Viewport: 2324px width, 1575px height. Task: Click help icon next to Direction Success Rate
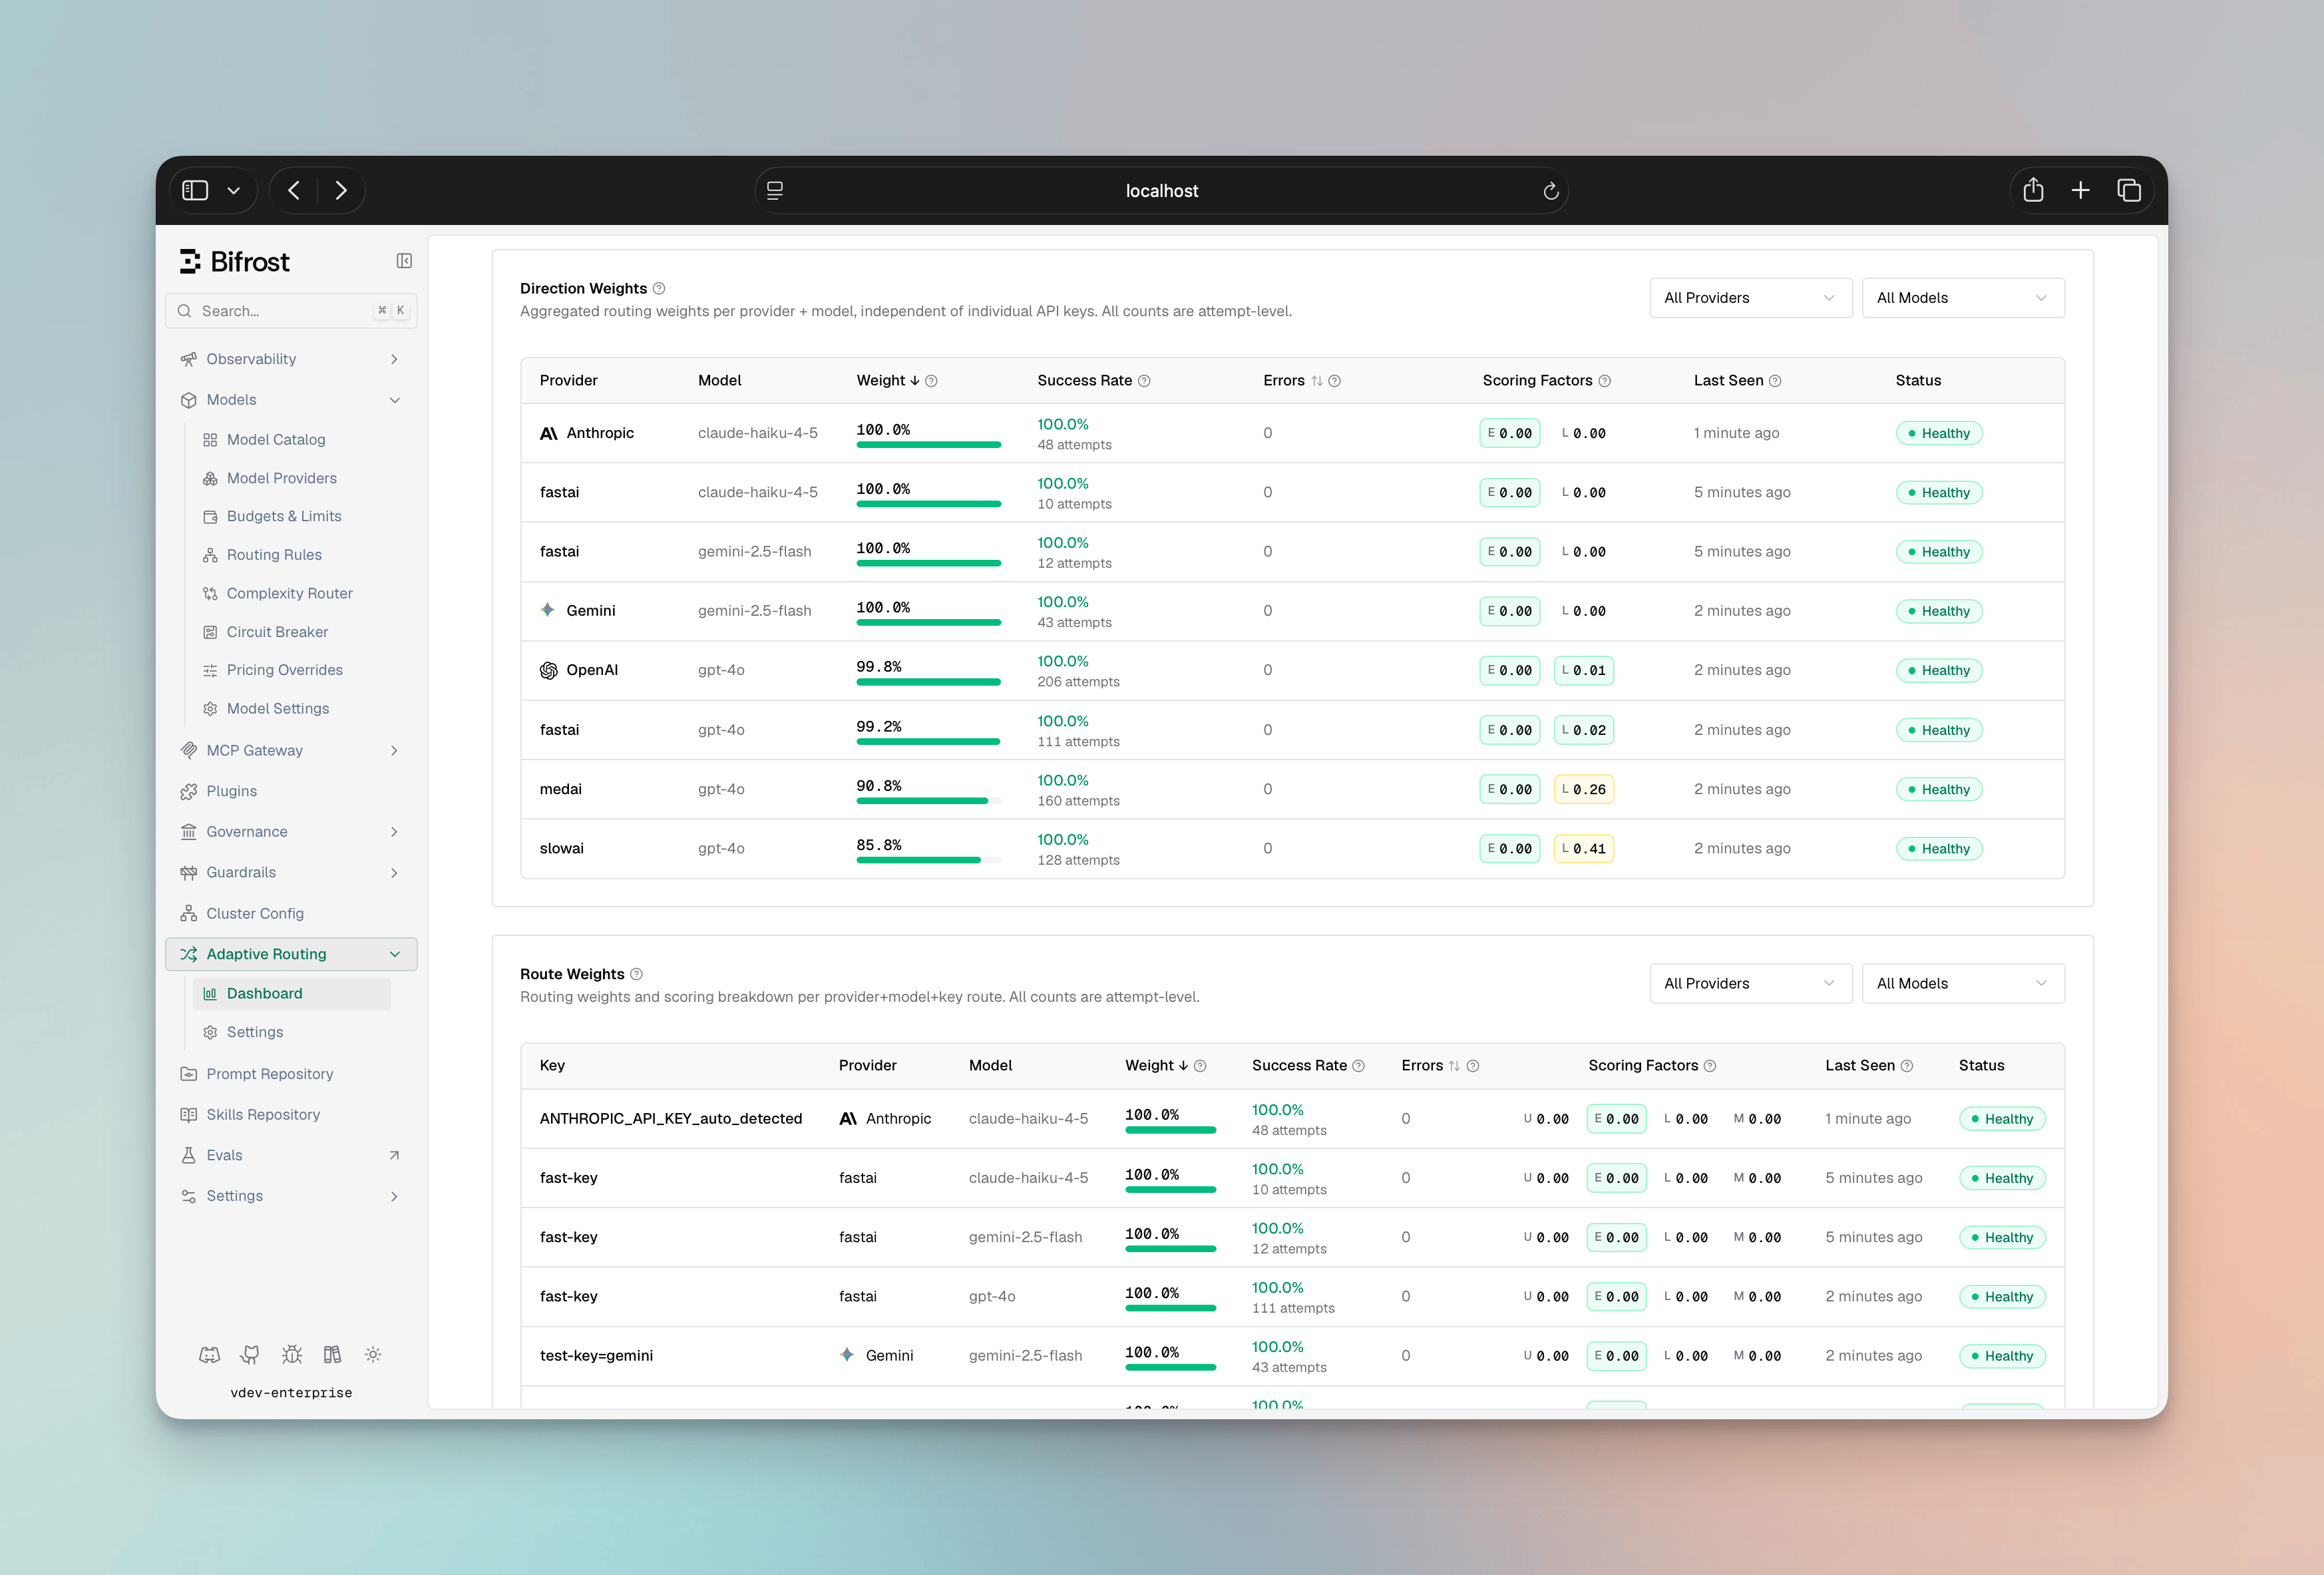click(1145, 381)
